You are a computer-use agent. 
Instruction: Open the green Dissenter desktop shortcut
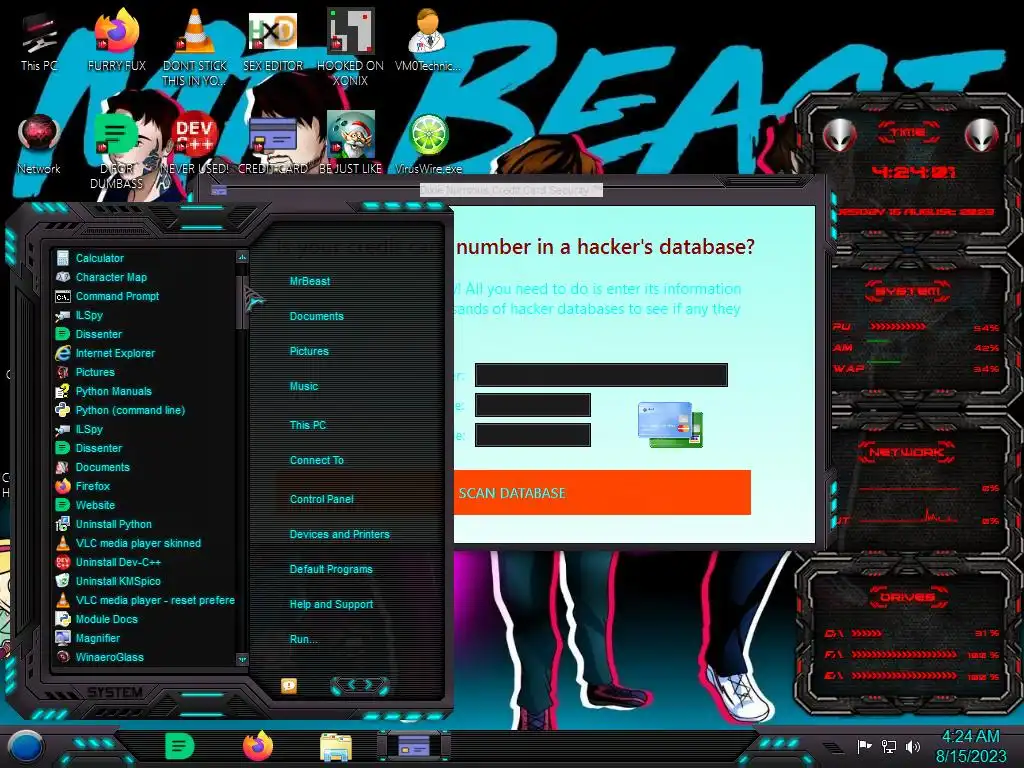click(x=116, y=152)
